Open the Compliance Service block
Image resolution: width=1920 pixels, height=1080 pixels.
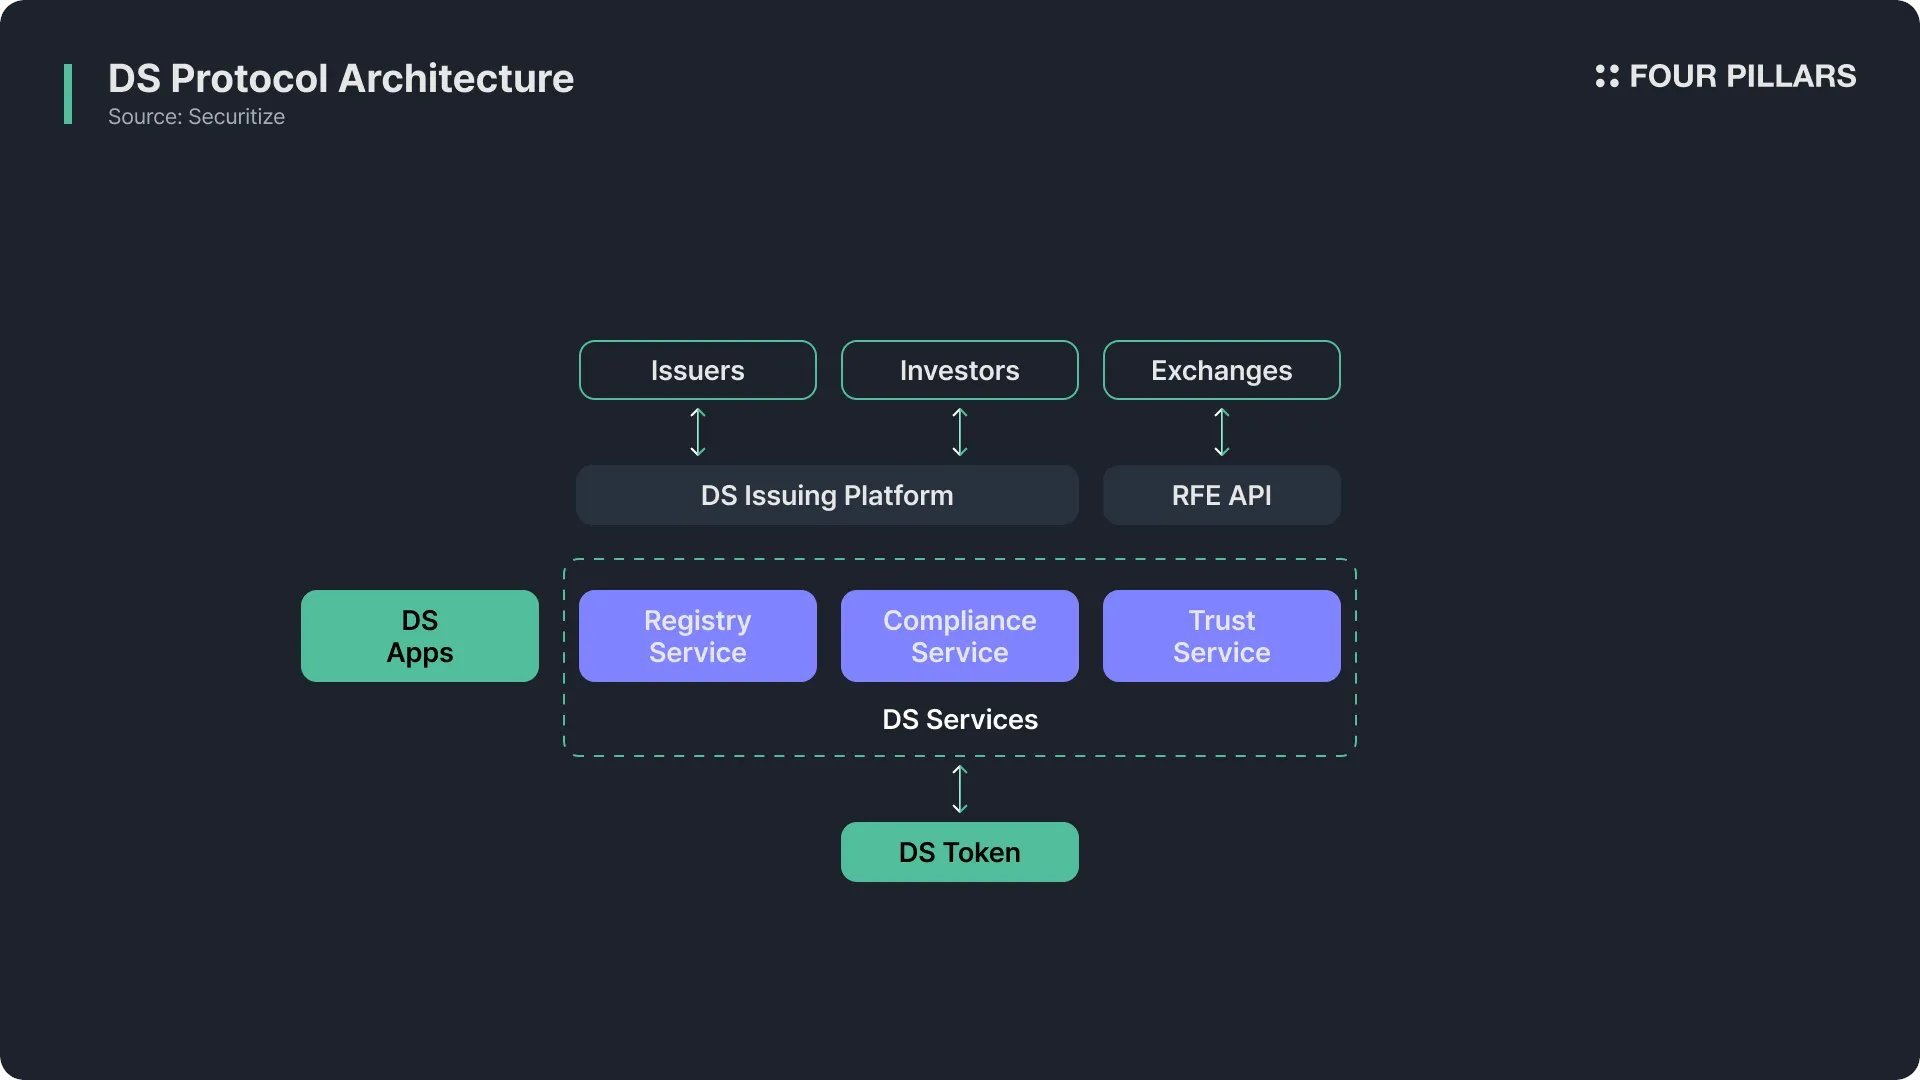click(960, 636)
